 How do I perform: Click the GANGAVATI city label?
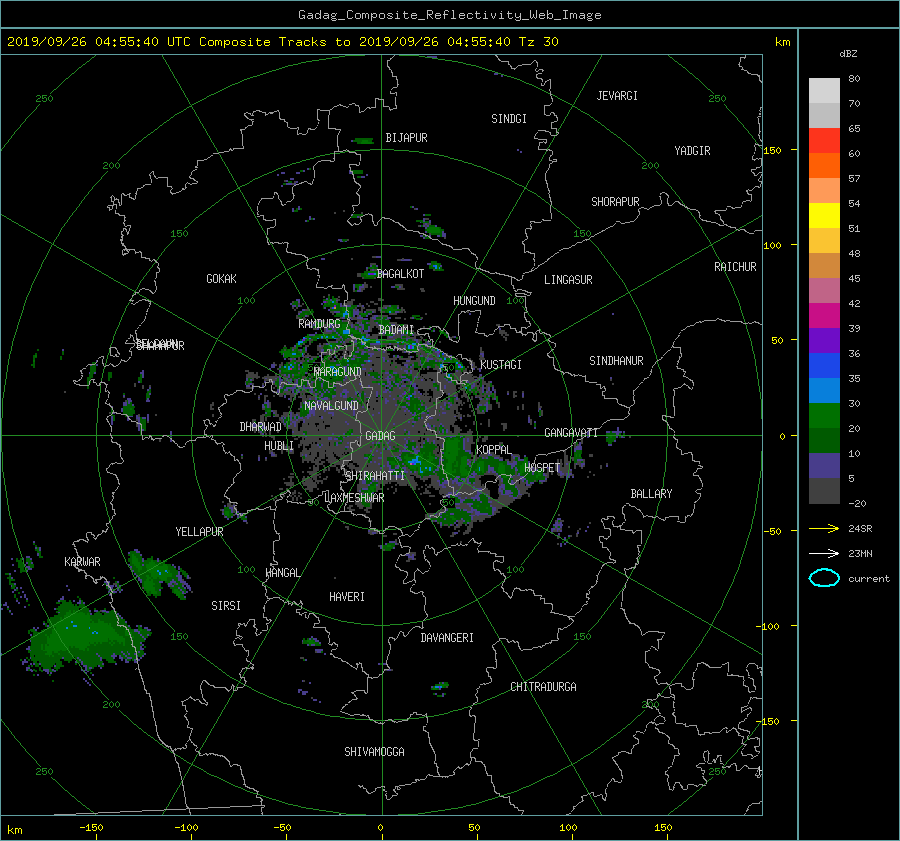pos(571,433)
